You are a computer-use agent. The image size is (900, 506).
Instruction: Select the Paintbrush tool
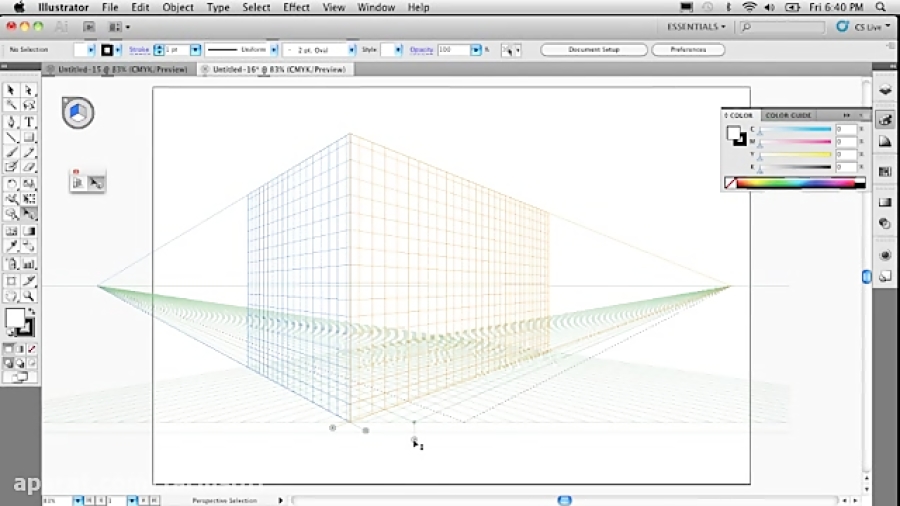(x=11, y=152)
